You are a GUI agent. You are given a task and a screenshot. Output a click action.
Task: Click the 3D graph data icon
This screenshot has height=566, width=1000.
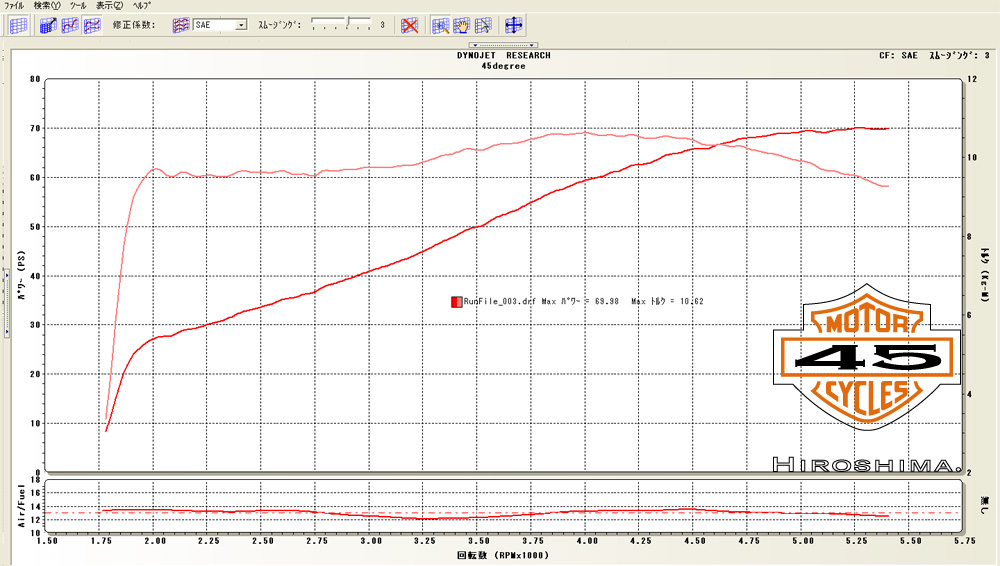click(47, 25)
